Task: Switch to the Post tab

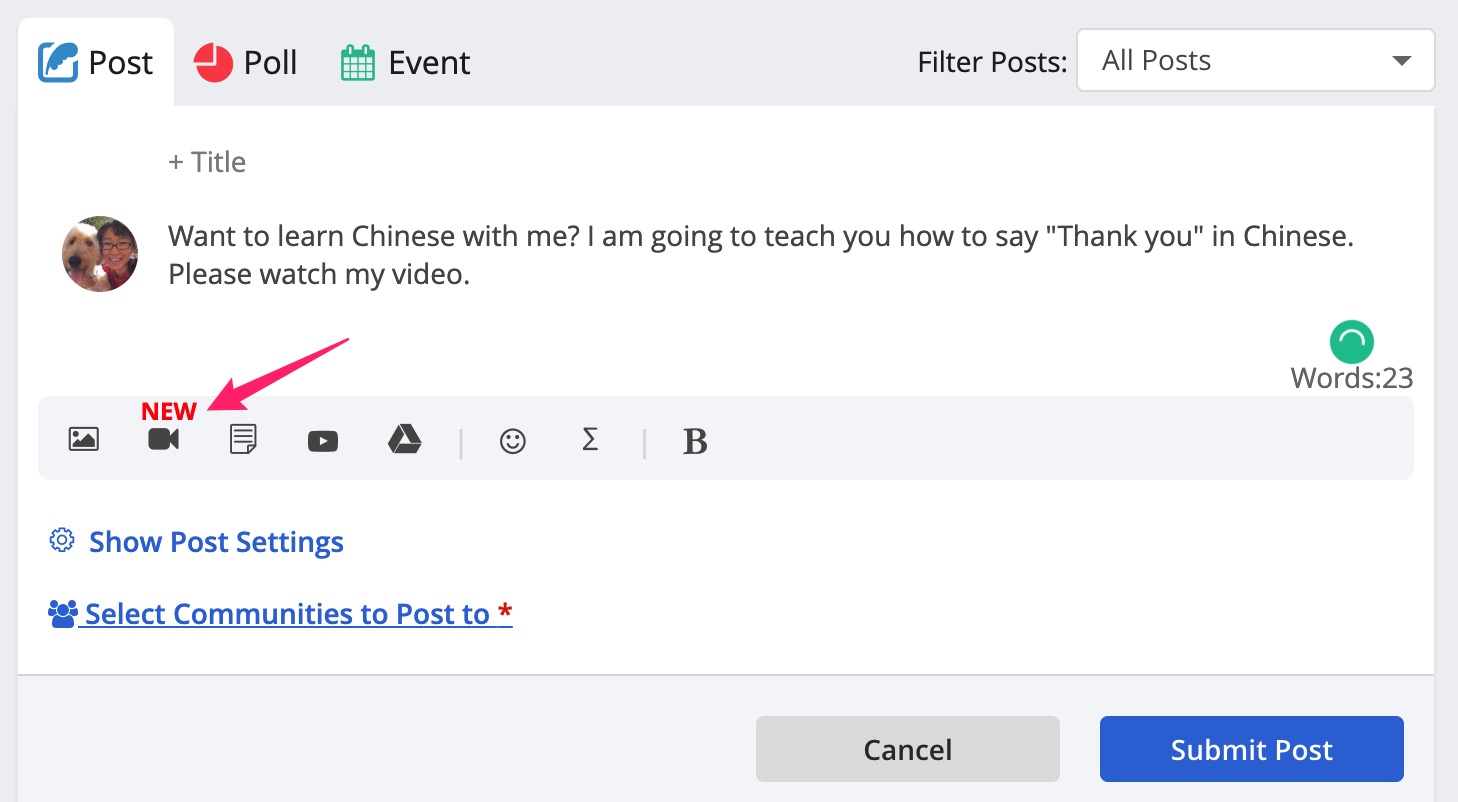Action: coord(96,62)
